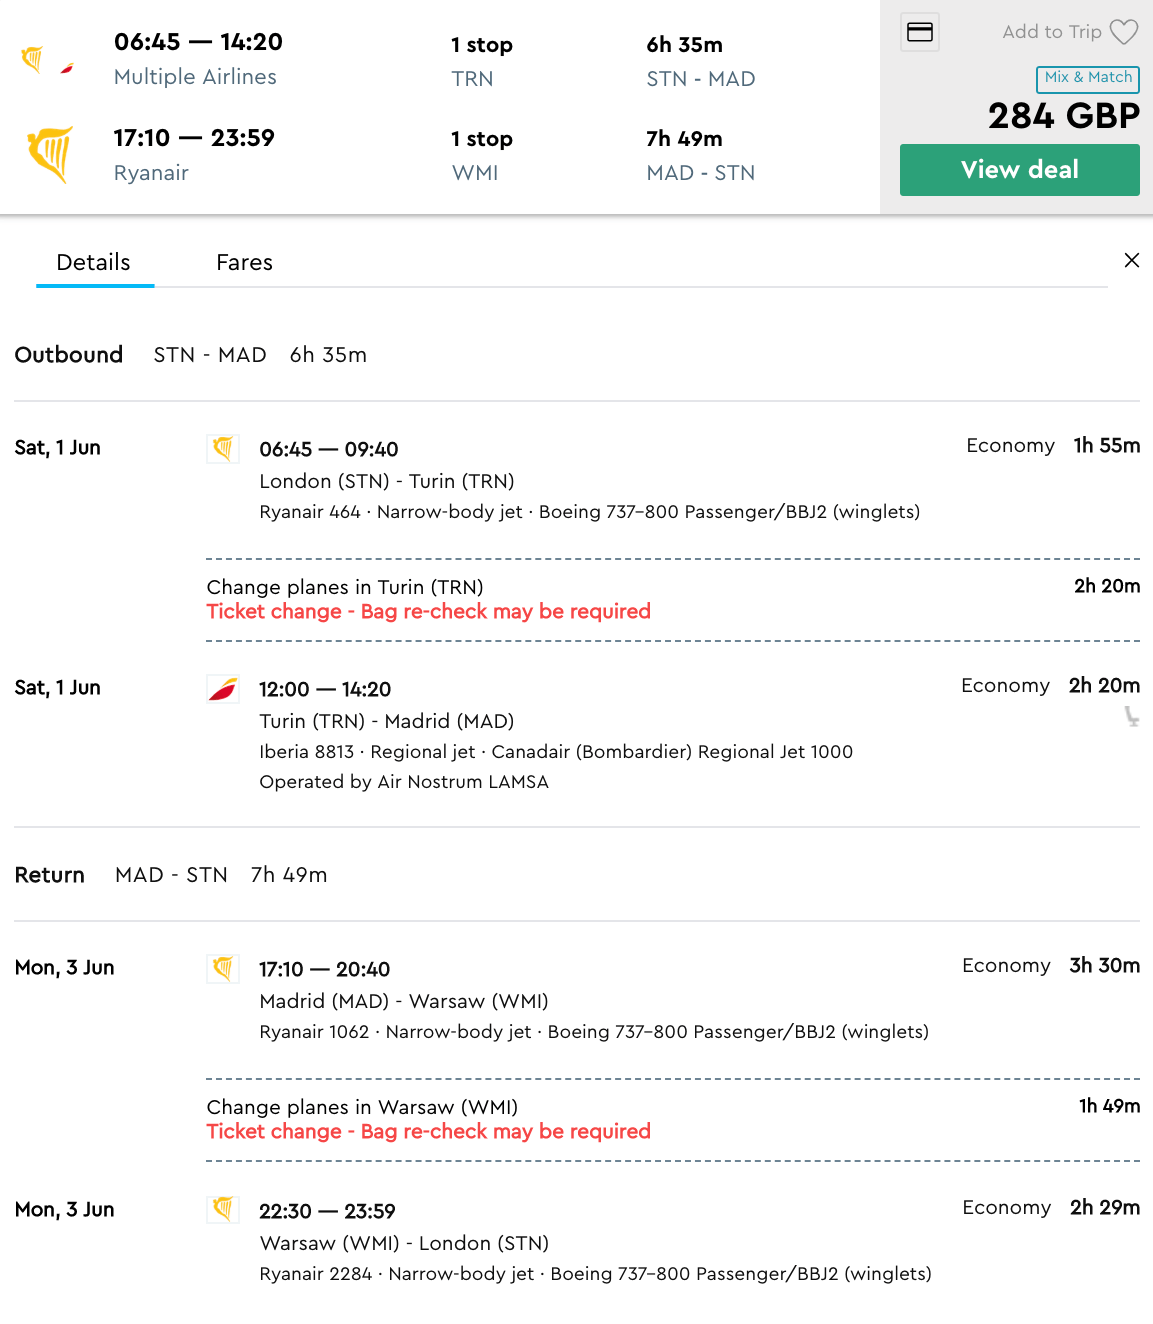Image resolution: width=1153 pixels, height=1324 pixels.
Task: Click the return 17:10 — 23:59 summary row
Action: tap(194, 139)
